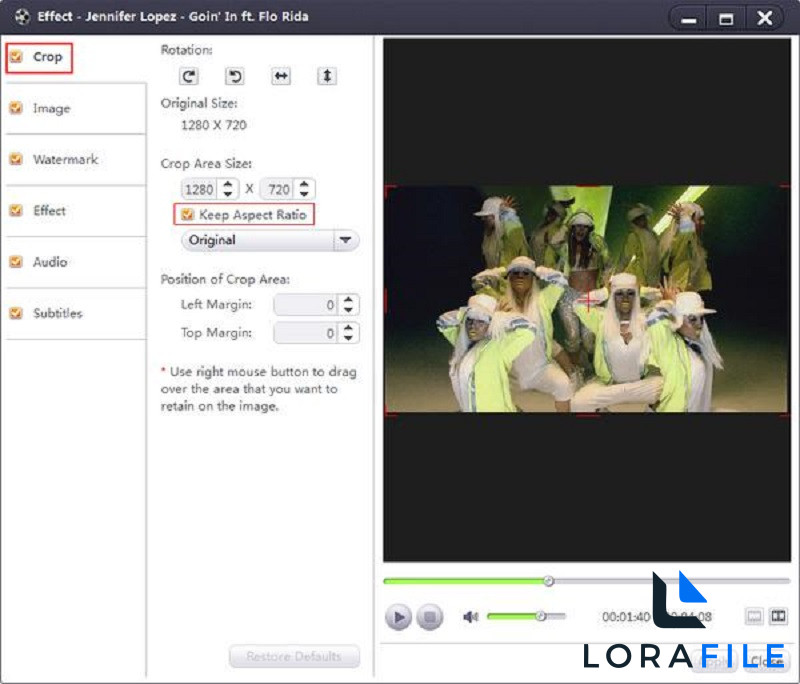Open the Original aspect ratio dropdown
Screen dimensions: 800x684
[x=270, y=240]
